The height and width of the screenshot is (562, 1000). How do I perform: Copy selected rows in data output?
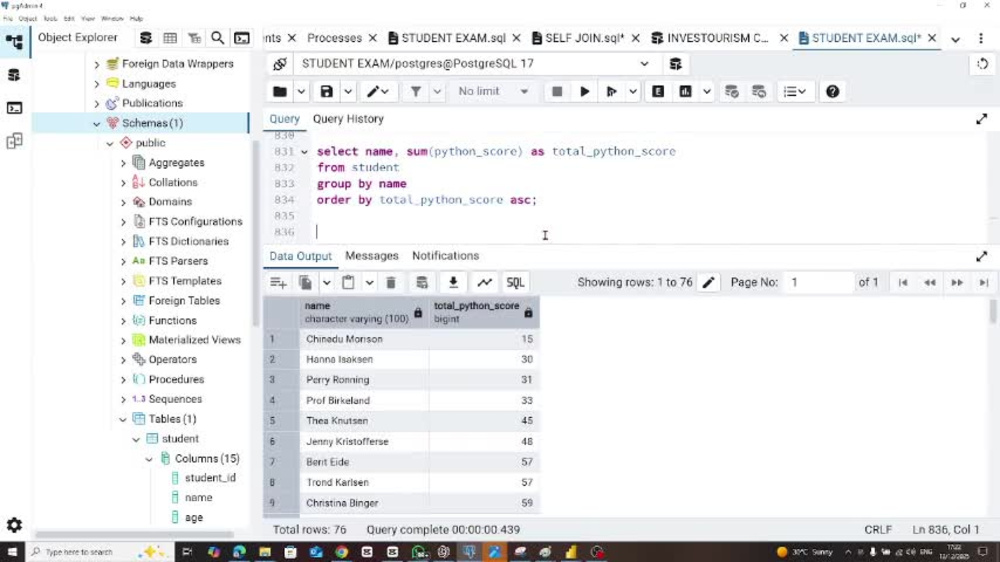point(305,283)
